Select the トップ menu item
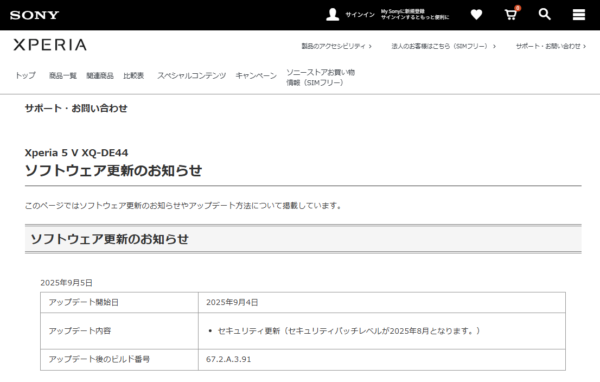This screenshot has width=600, height=382. 25,75
